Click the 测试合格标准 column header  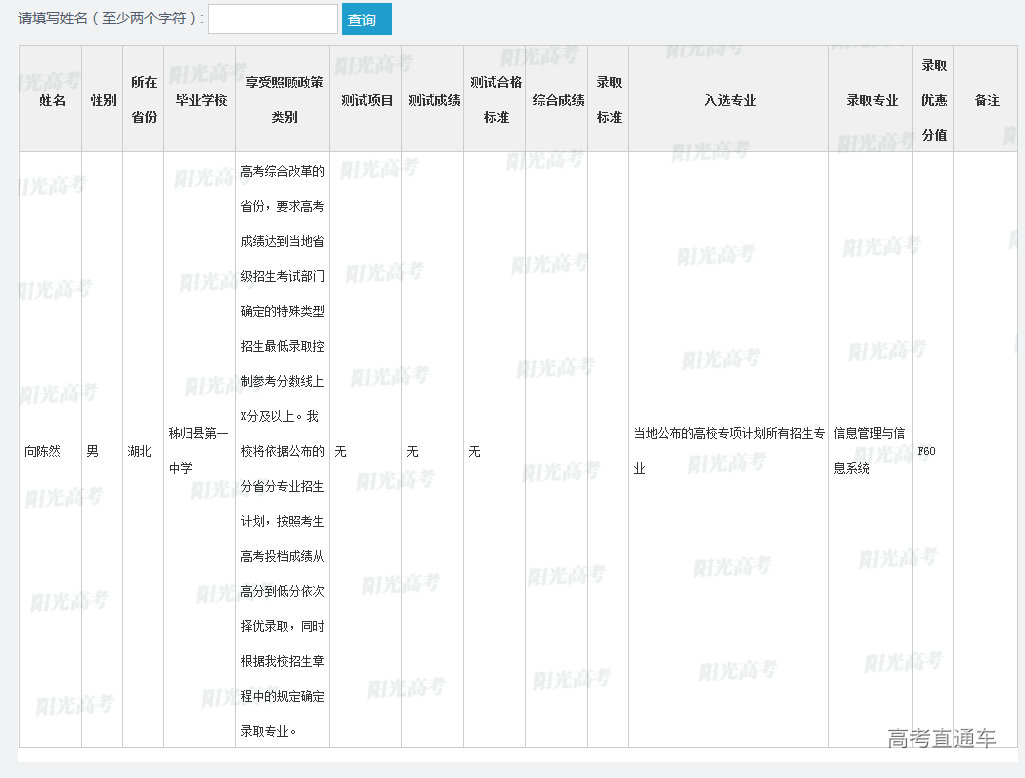tap(496, 100)
